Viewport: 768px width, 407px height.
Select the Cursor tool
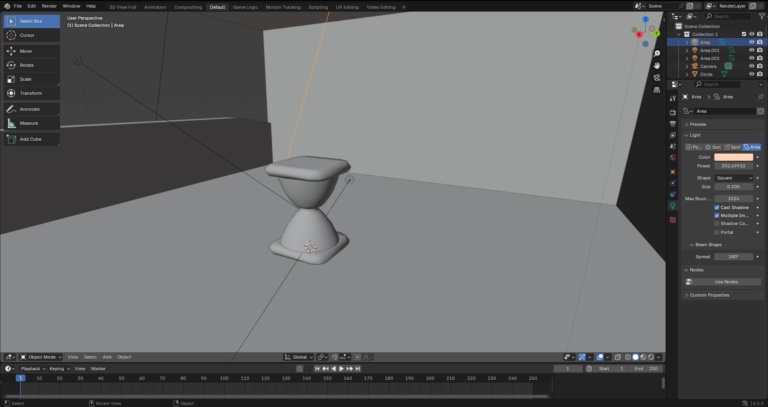[27, 35]
